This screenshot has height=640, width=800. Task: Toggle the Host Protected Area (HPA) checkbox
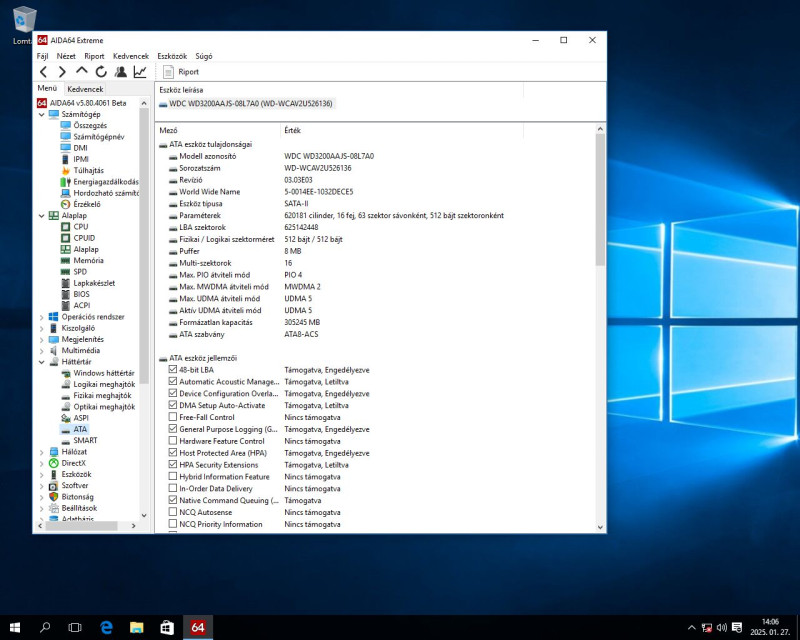click(173, 453)
